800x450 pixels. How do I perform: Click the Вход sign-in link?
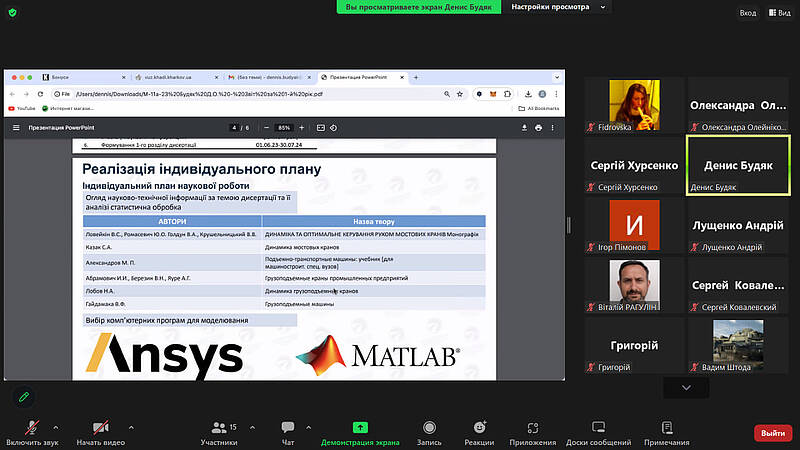[747, 13]
